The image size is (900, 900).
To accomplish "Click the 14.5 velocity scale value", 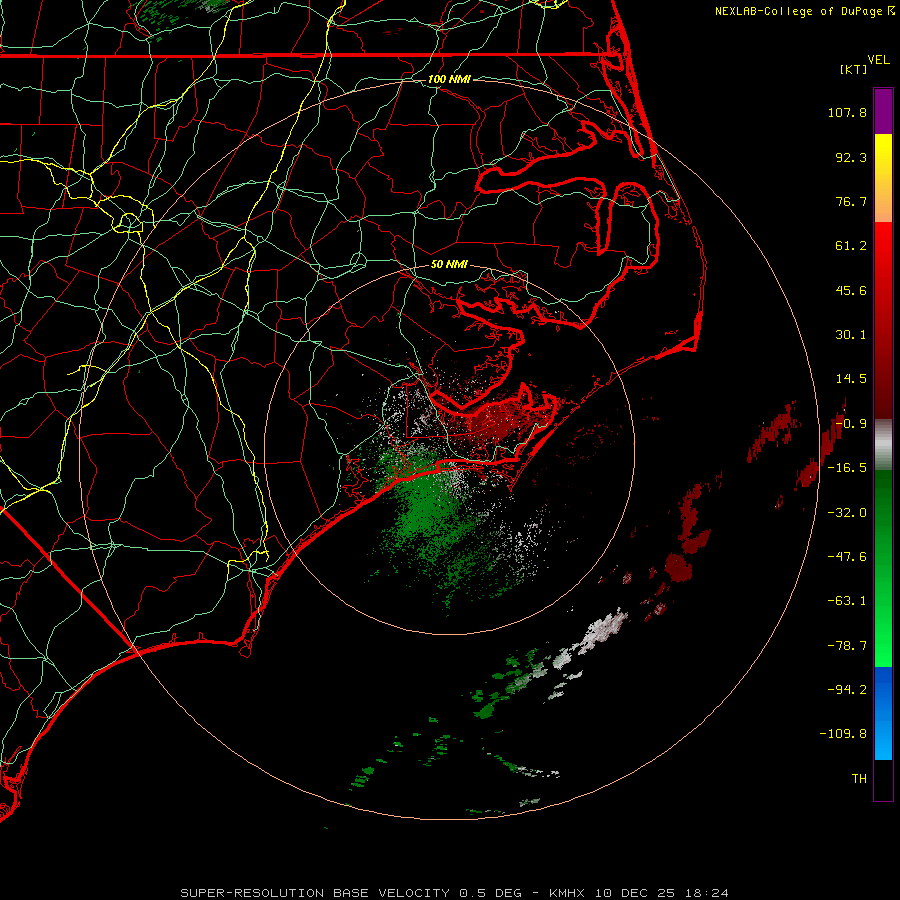I will tap(851, 379).
